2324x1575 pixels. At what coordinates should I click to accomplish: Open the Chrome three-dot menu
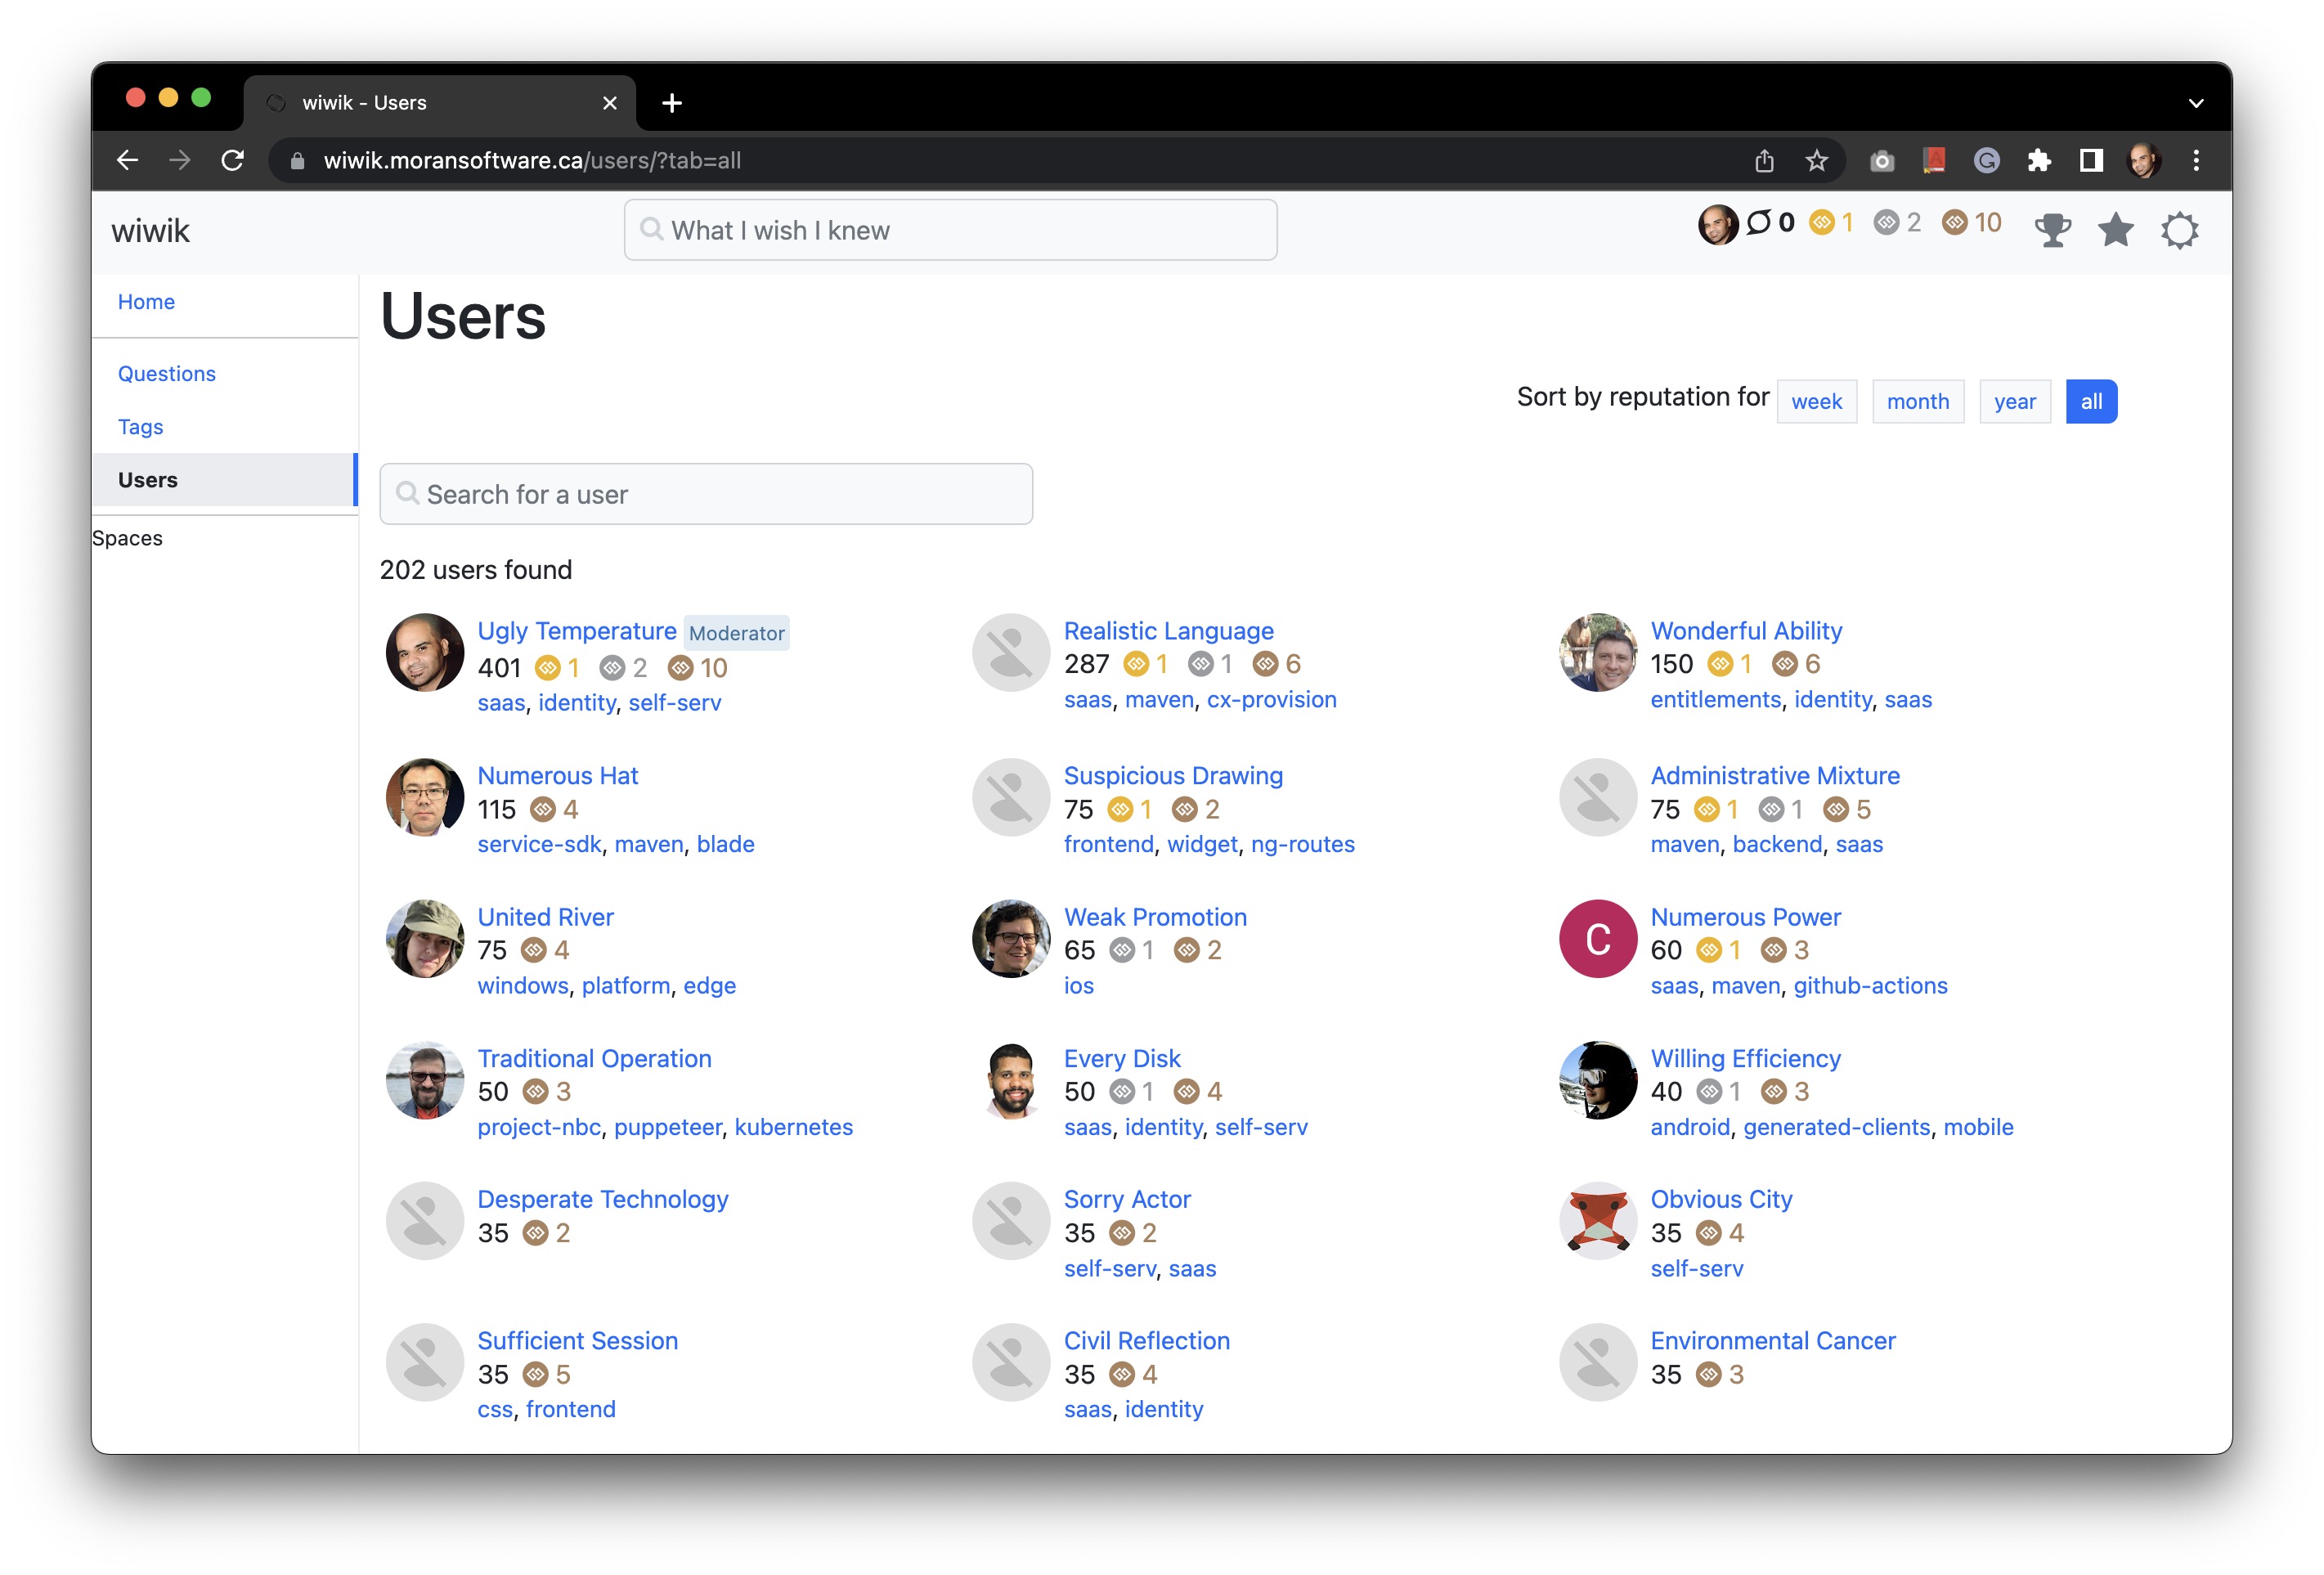click(x=2196, y=161)
